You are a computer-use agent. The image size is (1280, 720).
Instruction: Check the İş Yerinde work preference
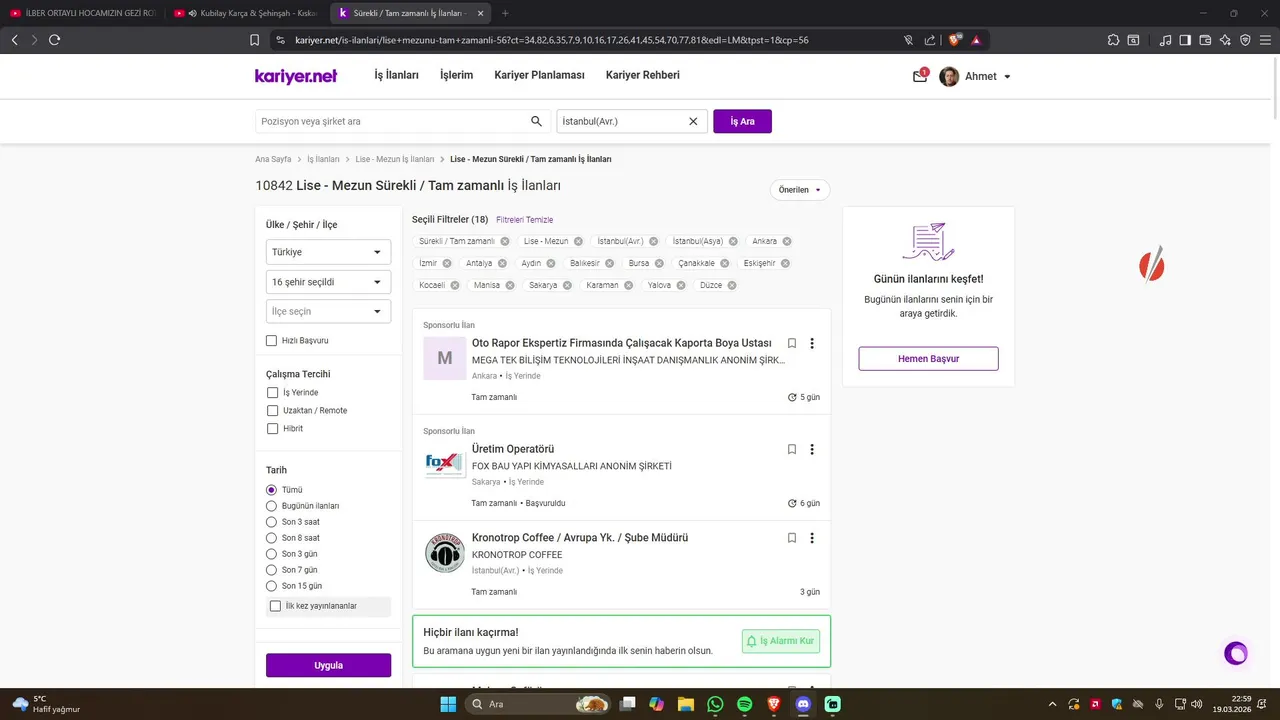(272, 393)
